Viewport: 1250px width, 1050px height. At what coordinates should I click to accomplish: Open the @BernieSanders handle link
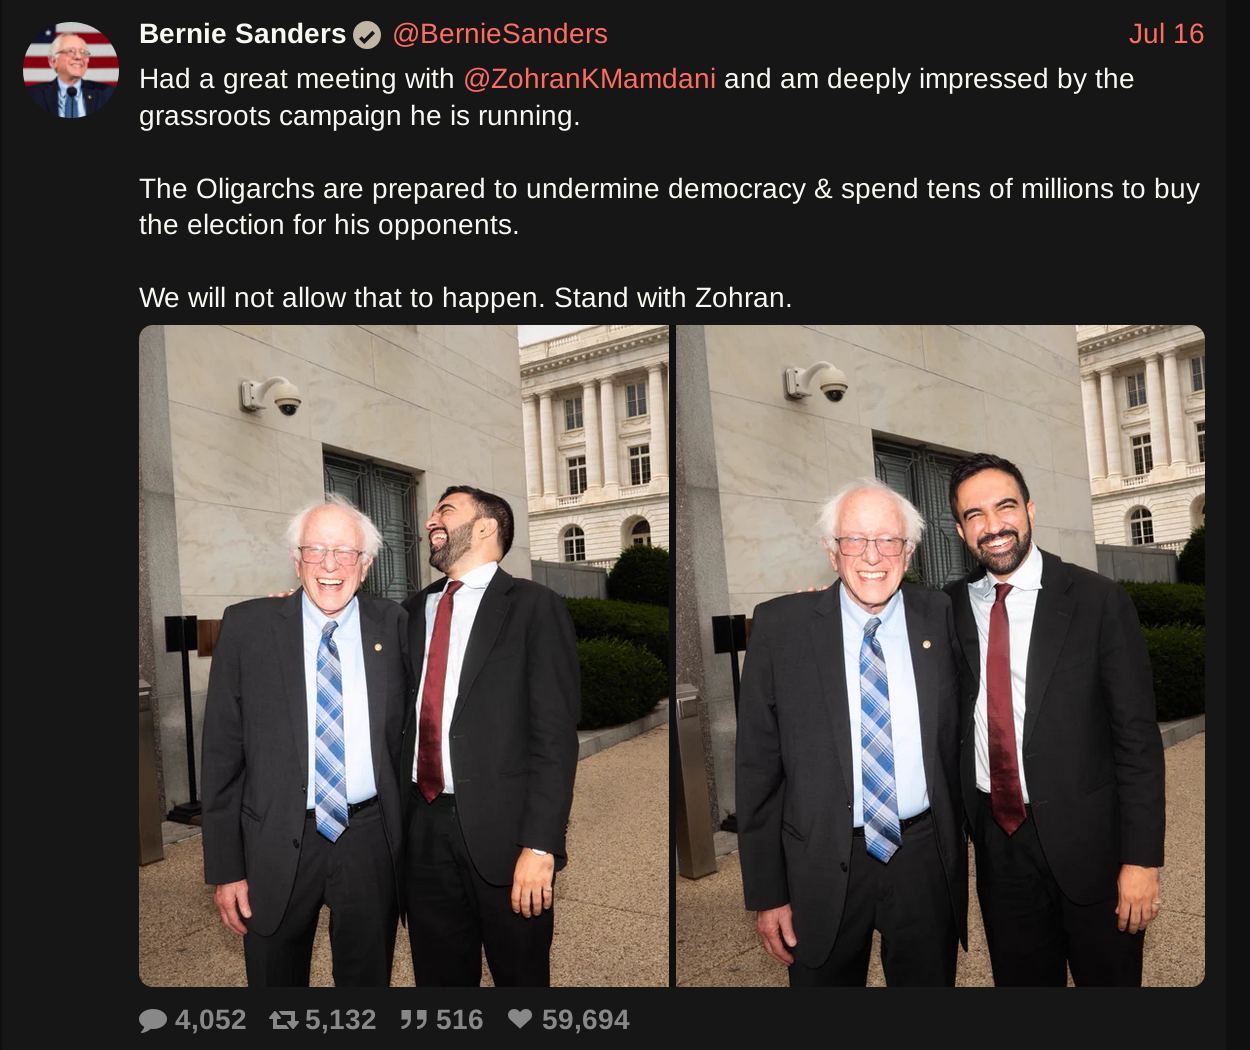(x=500, y=34)
